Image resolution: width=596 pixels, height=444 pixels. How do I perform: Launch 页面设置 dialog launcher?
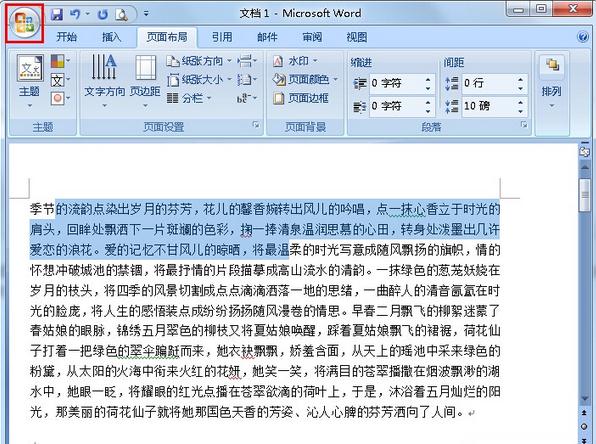click(x=256, y=125)
